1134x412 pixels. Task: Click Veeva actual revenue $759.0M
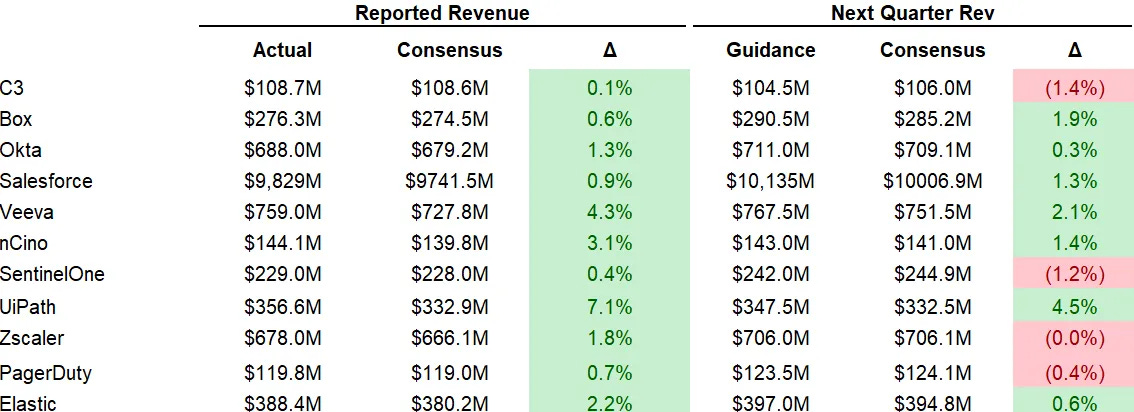point(283,212)
